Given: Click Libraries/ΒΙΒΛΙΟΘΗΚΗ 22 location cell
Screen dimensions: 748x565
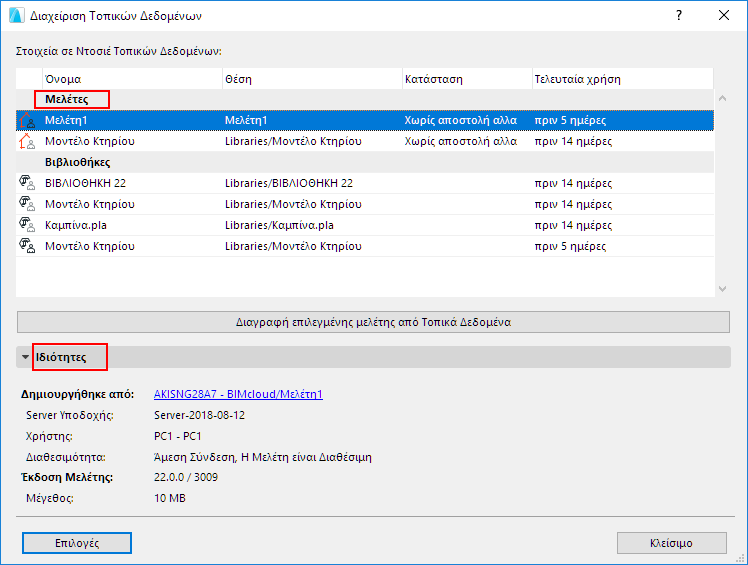Looking at the screenshot, I should pos(289,183).
